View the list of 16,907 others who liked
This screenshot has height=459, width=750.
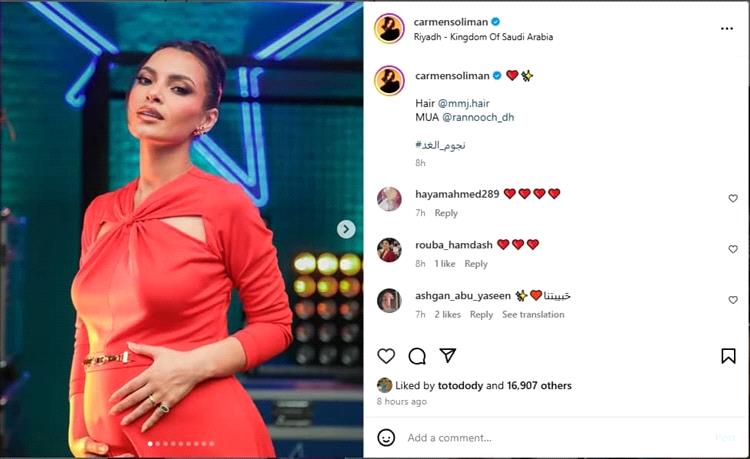click(539, 385)
